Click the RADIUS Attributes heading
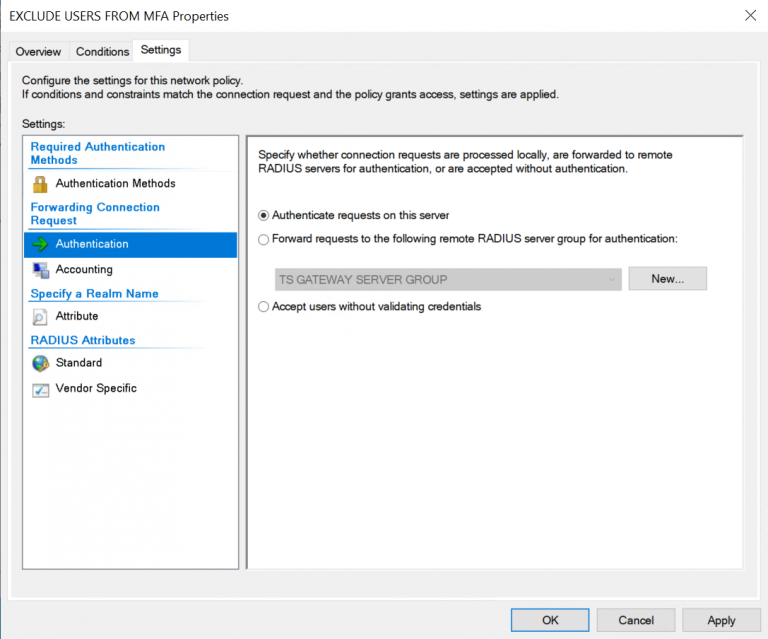Viewport: 768px width, 639px height. coord(83,340)
